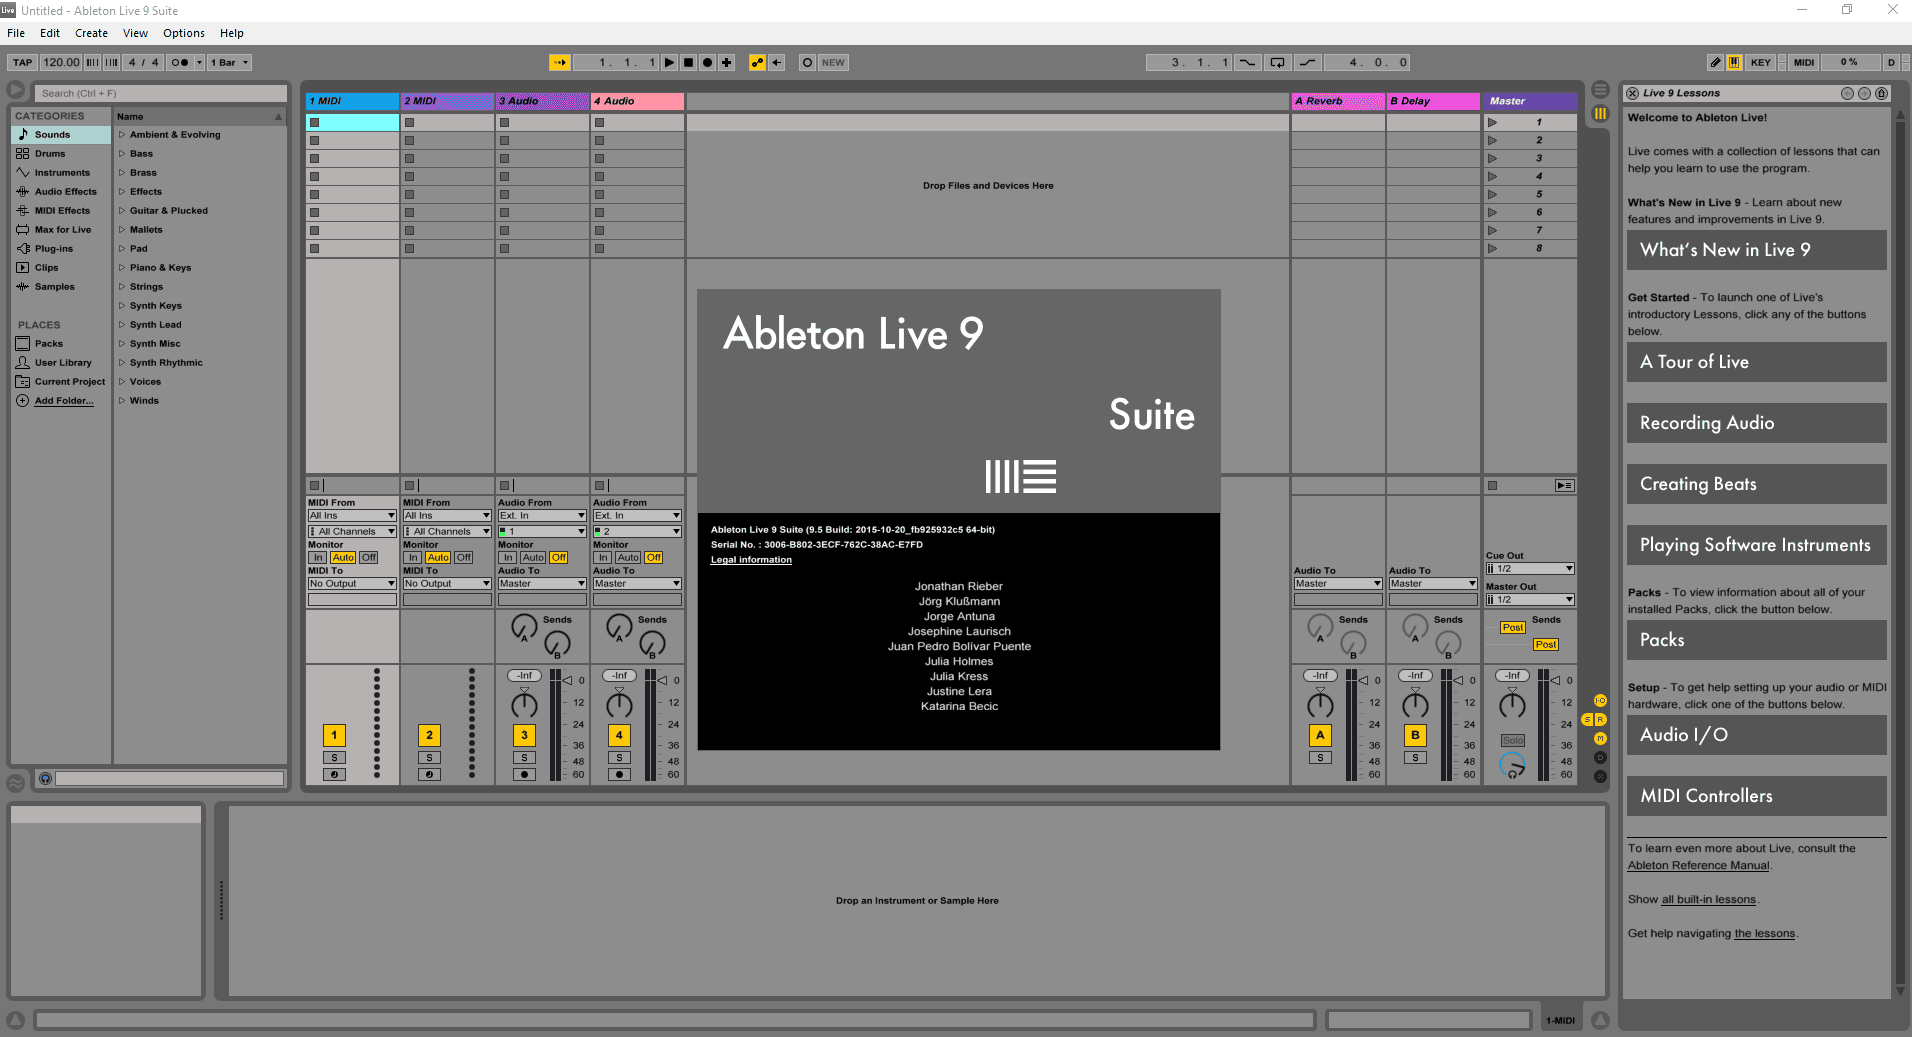Toggle the Follow button in the transport bar
1912x1037 pixels.
pos(559,62)
